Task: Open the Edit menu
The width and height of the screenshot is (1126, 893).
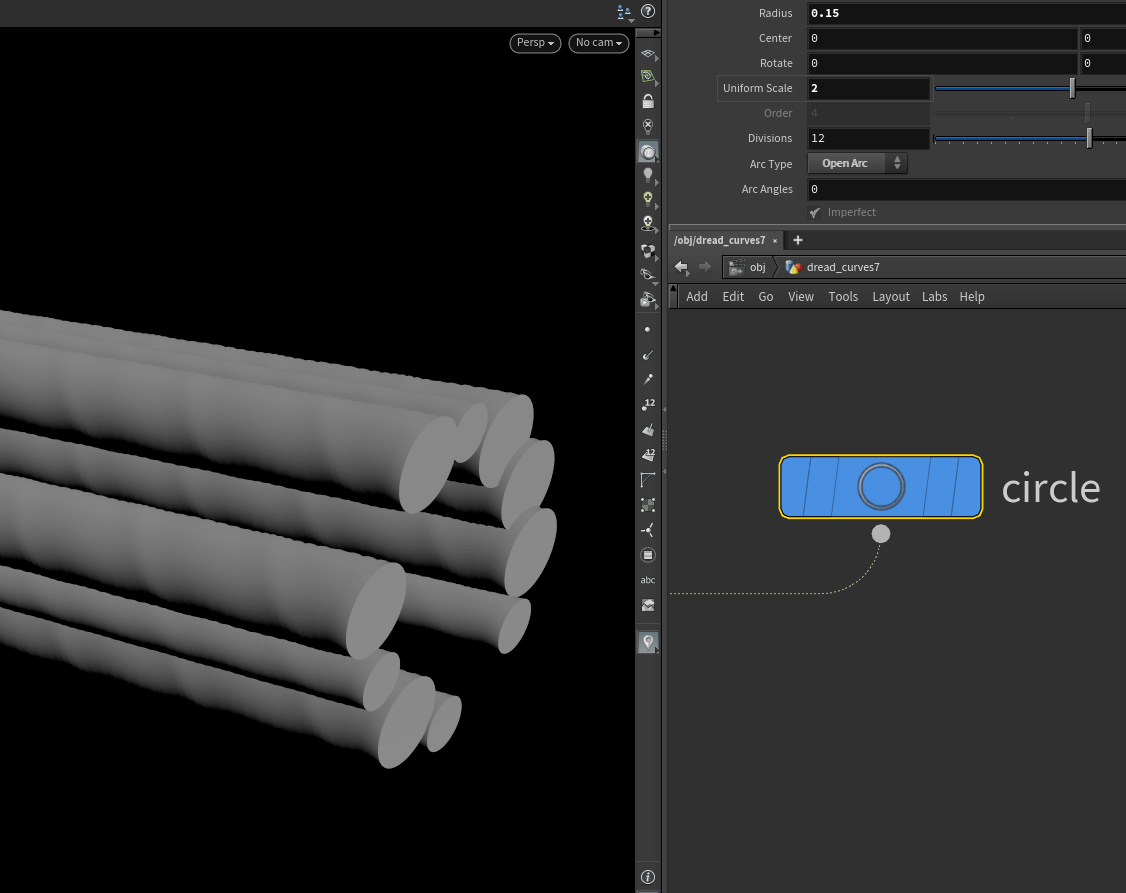Action: 733,296
